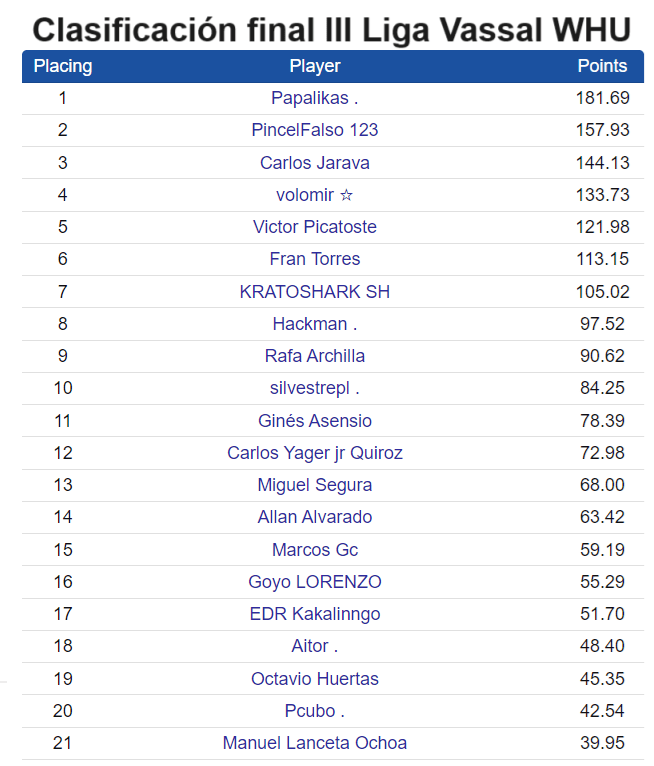Click the Player column header
The image size is (654, 766).
315,67
